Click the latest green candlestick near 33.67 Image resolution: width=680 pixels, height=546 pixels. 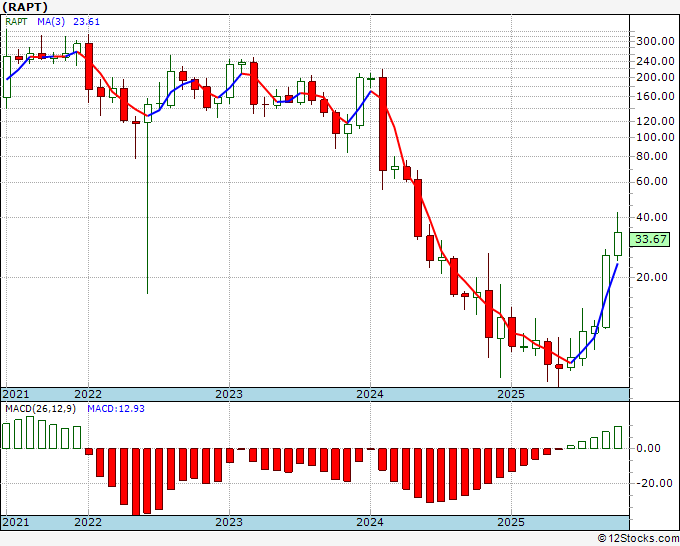pos(618,244)
